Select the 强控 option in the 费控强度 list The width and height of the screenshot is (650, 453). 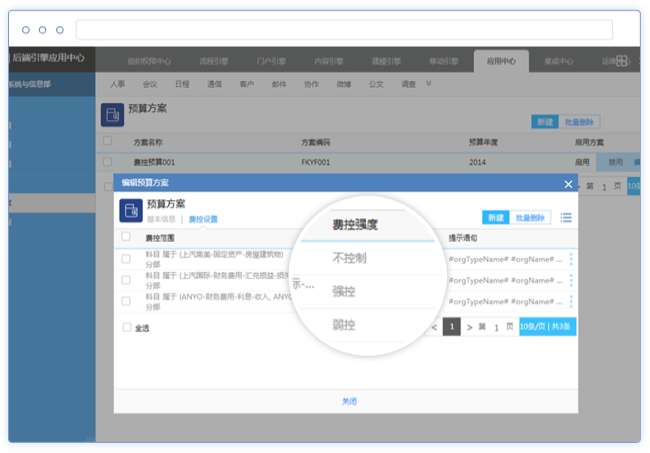tap(344, 291)
